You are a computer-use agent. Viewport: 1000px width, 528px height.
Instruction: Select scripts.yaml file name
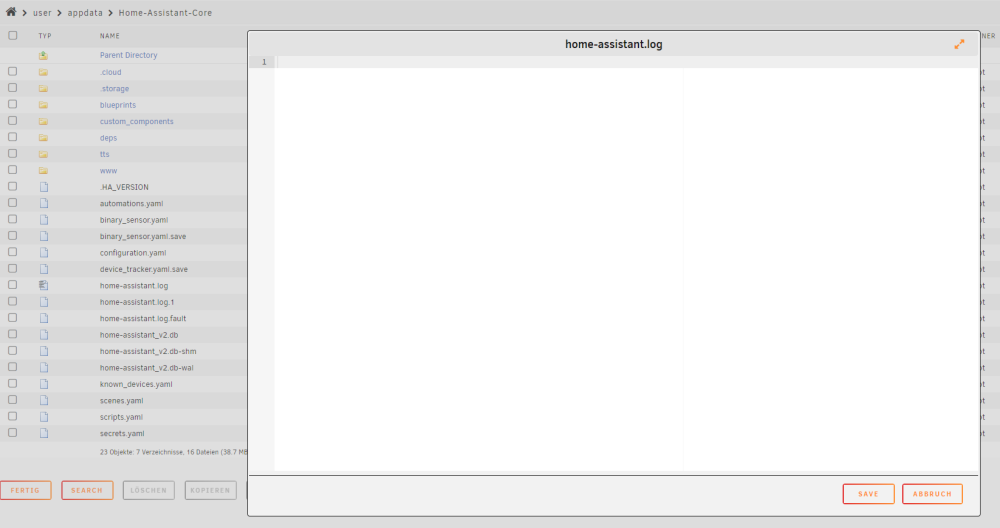(121, 417)
